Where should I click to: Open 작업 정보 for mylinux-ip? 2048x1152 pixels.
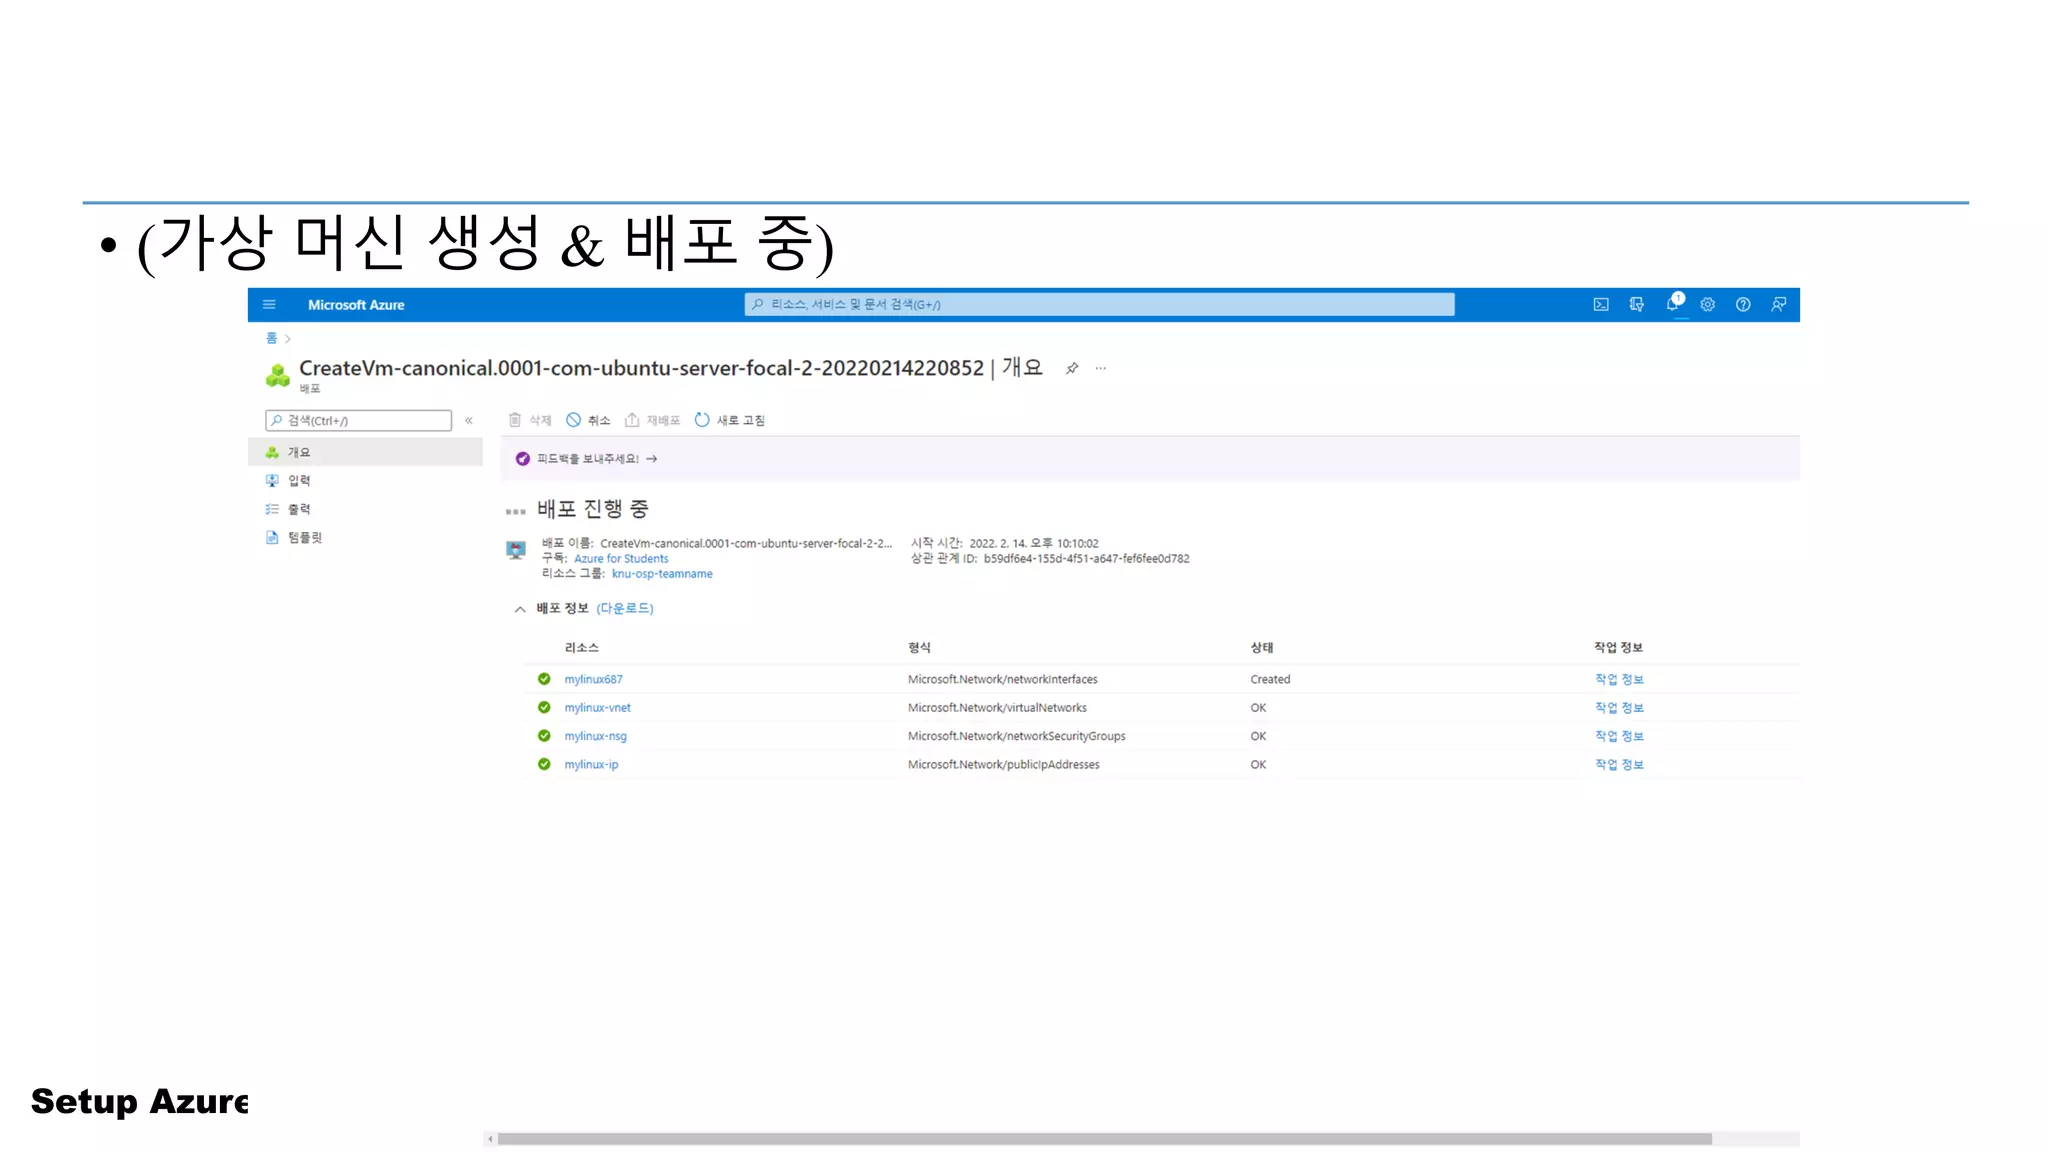[1619, 765]
